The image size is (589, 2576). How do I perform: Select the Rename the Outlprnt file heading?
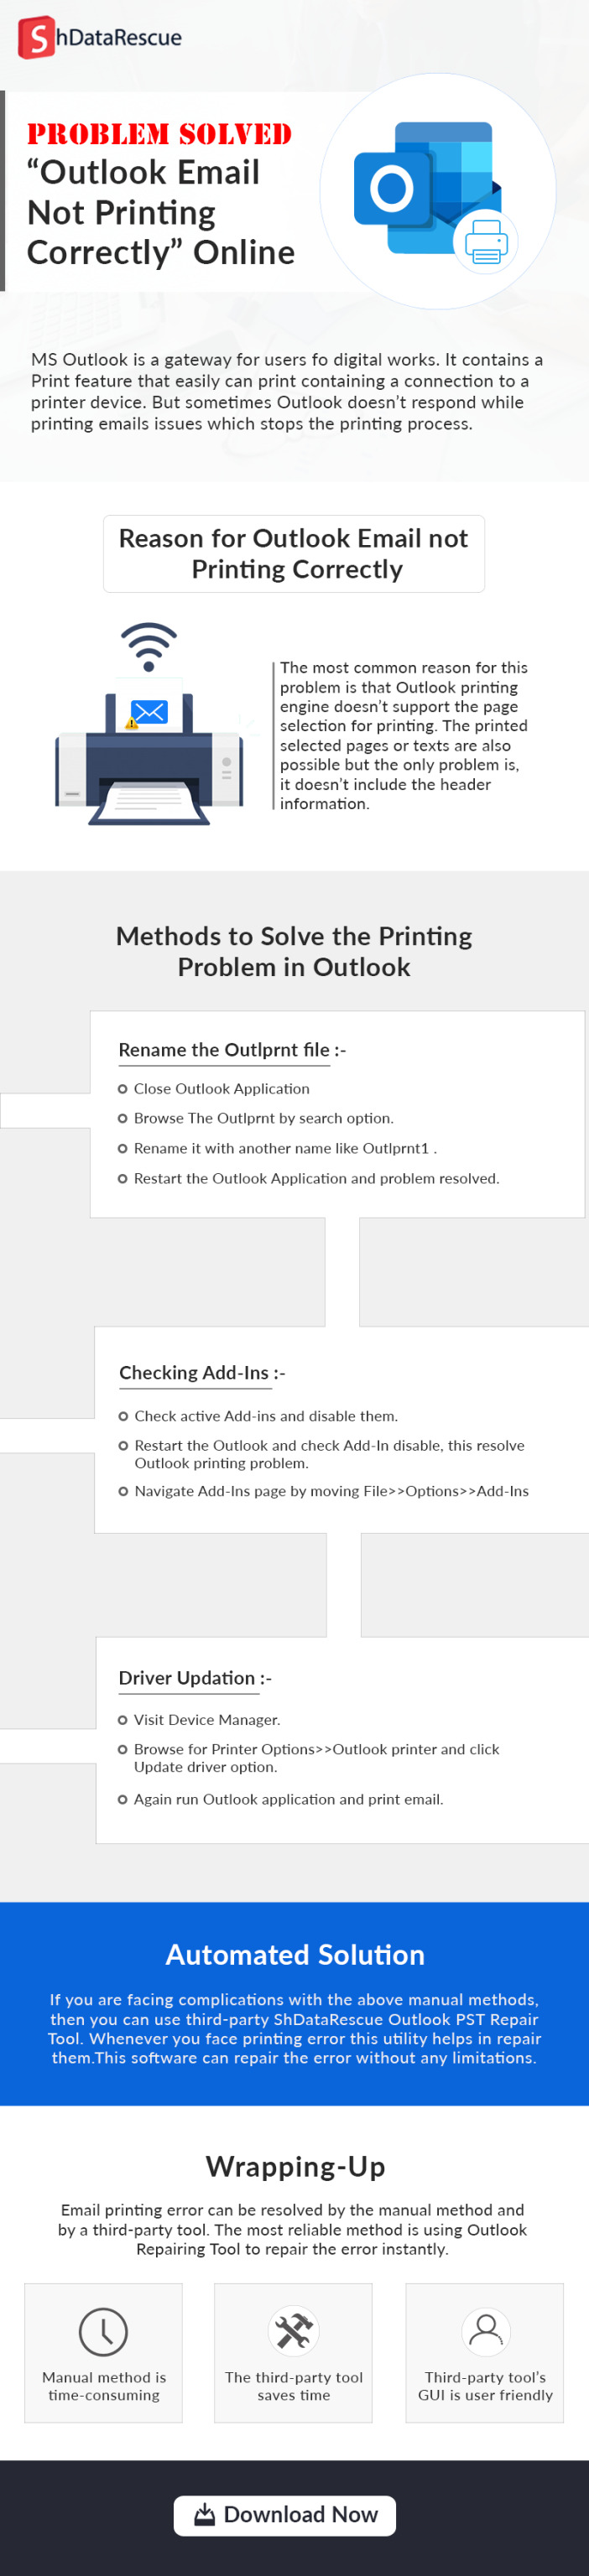(x=232, y=1049)
